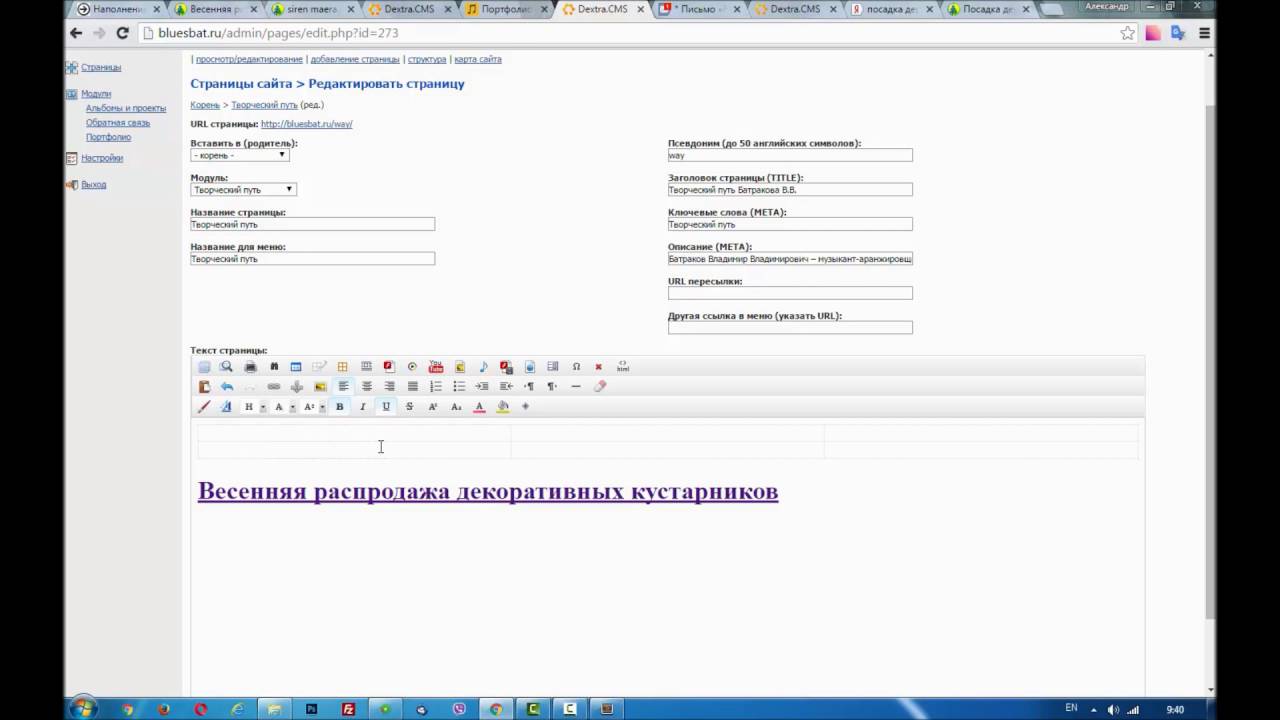Insert an anchor

[297, 387]
